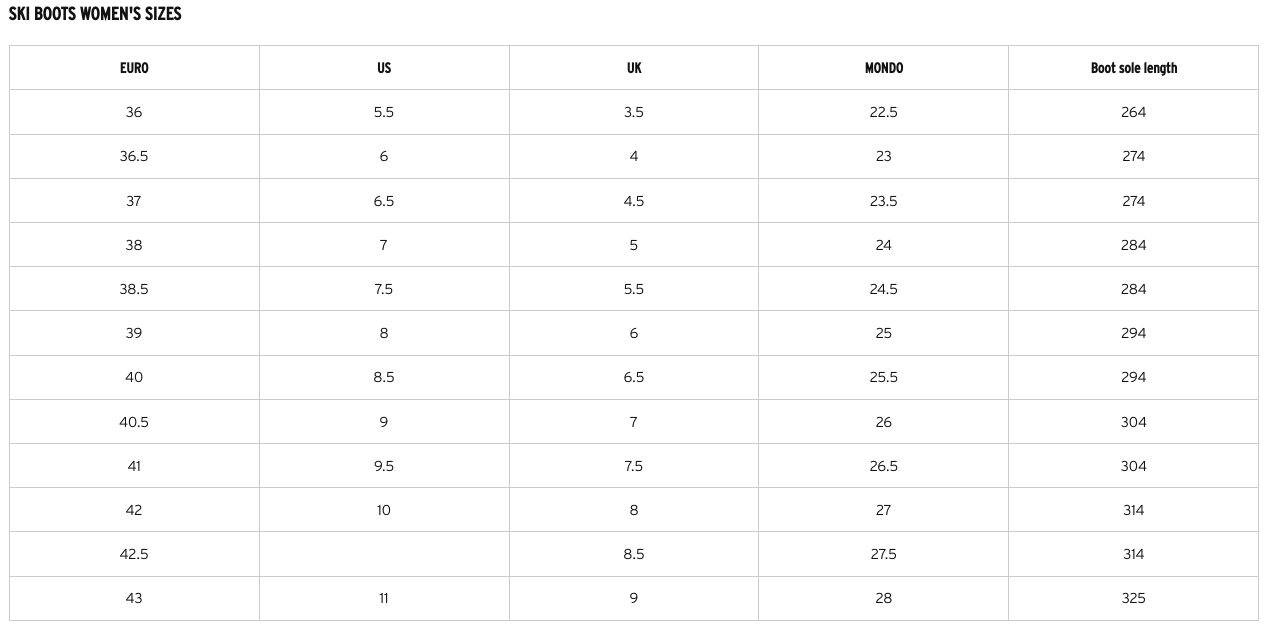This screenshot has width=1267, height=626.
Task: Click boot sole length 325 cell
Action: [x=1133, y=598]
